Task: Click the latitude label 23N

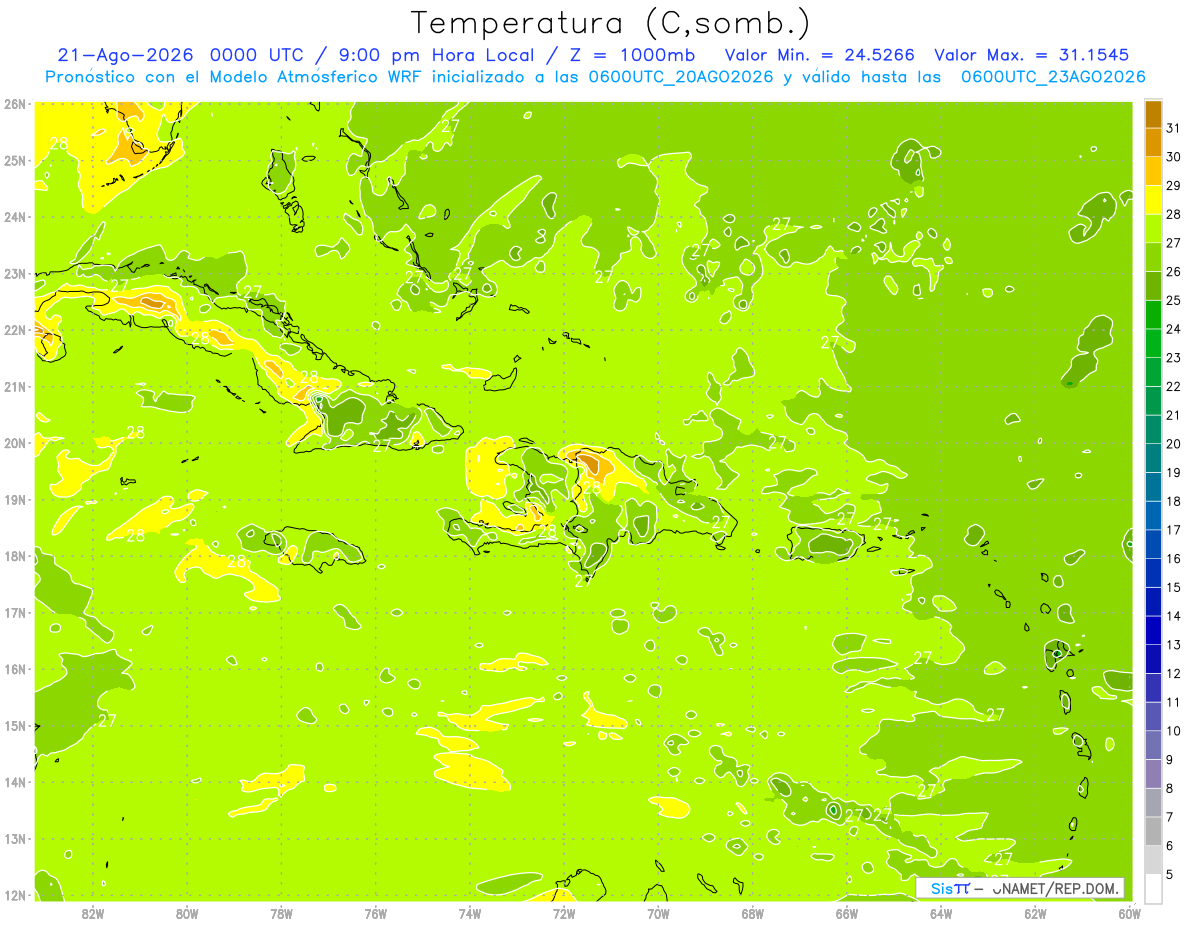Action: click(15, 274)
